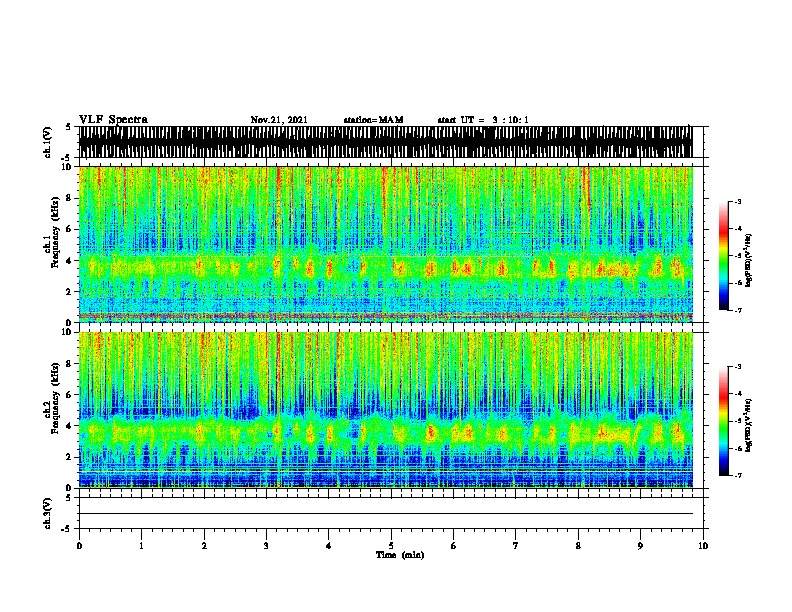
Task: Click the ch.1 waveform strip at top
Action: 386,142
